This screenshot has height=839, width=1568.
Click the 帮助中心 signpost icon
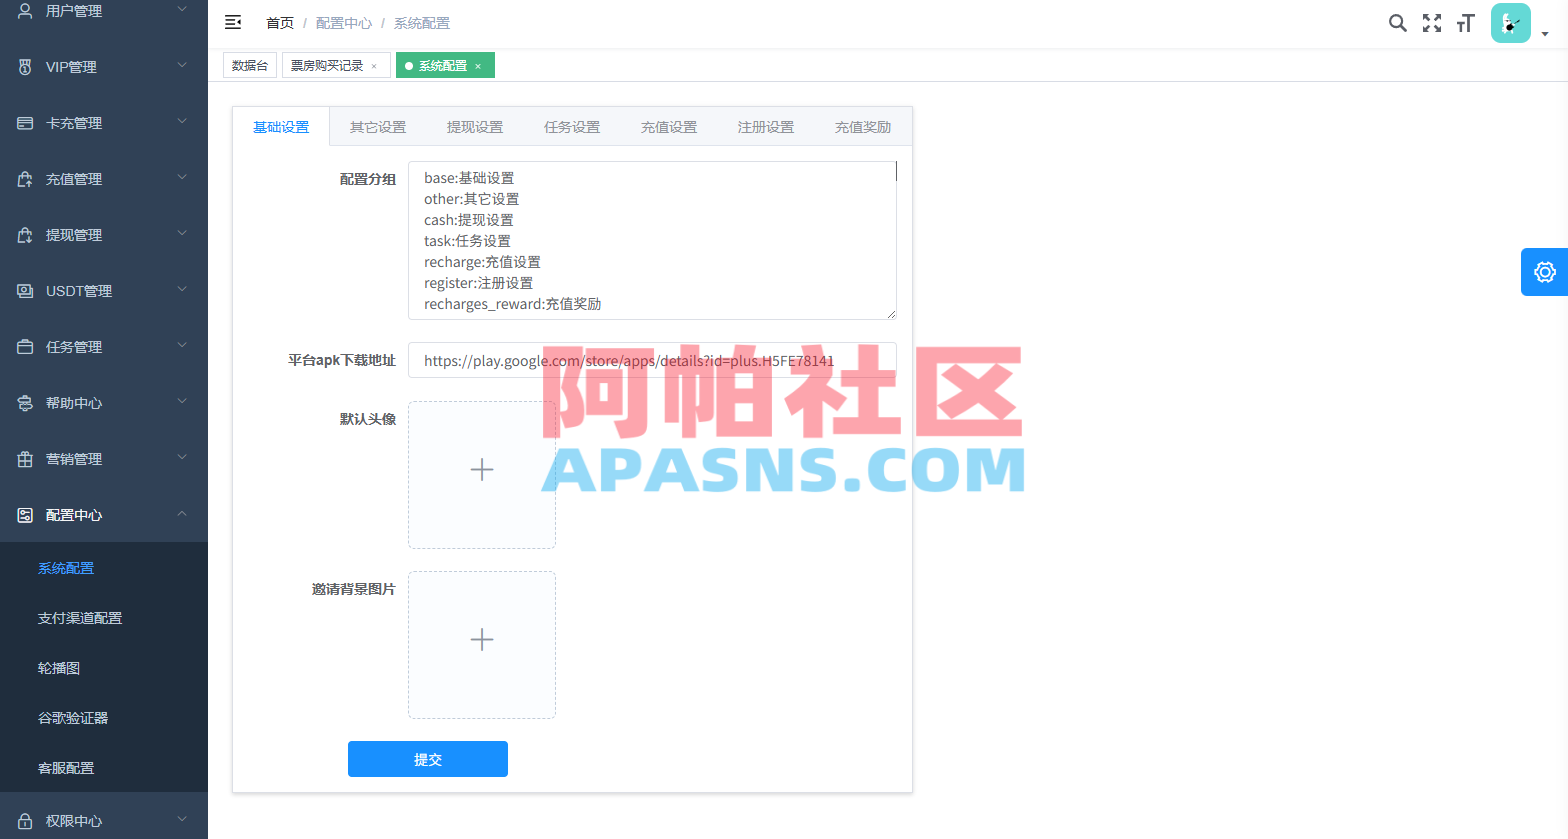(x=25, y=403)
